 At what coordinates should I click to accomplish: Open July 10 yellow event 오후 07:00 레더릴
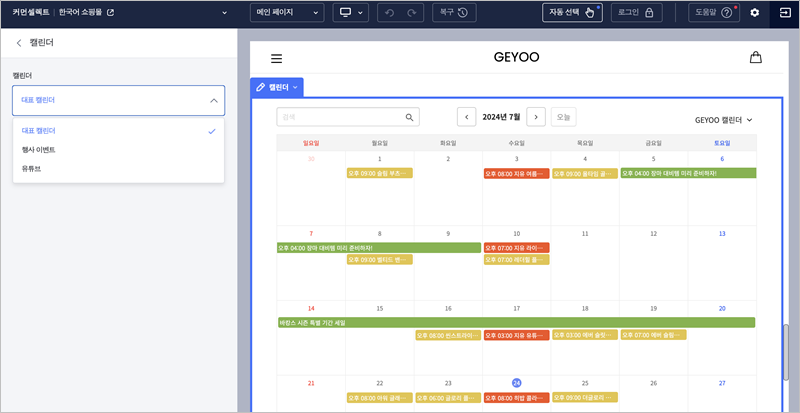(x=516, y=260)
